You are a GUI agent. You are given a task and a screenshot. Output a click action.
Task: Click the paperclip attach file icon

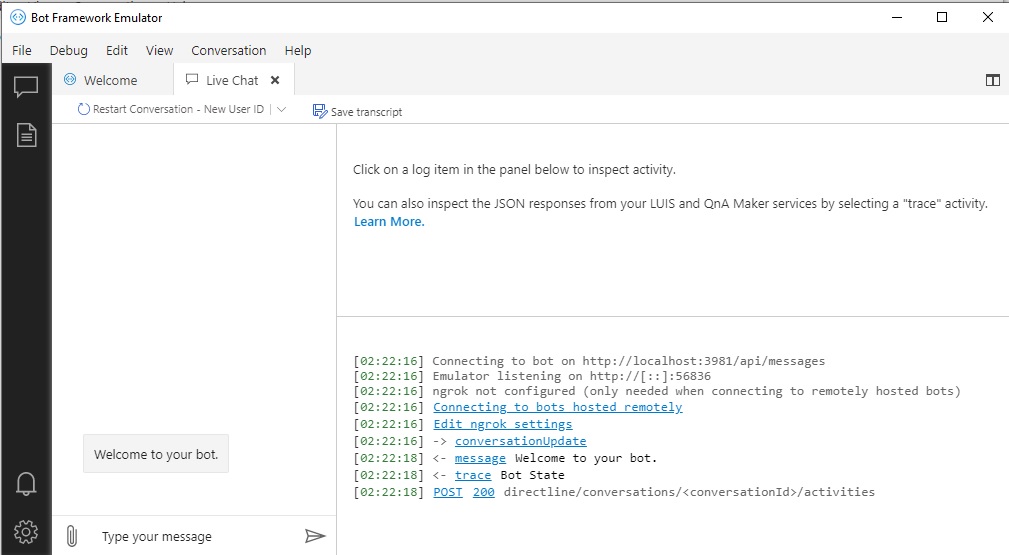click(72, 536)
